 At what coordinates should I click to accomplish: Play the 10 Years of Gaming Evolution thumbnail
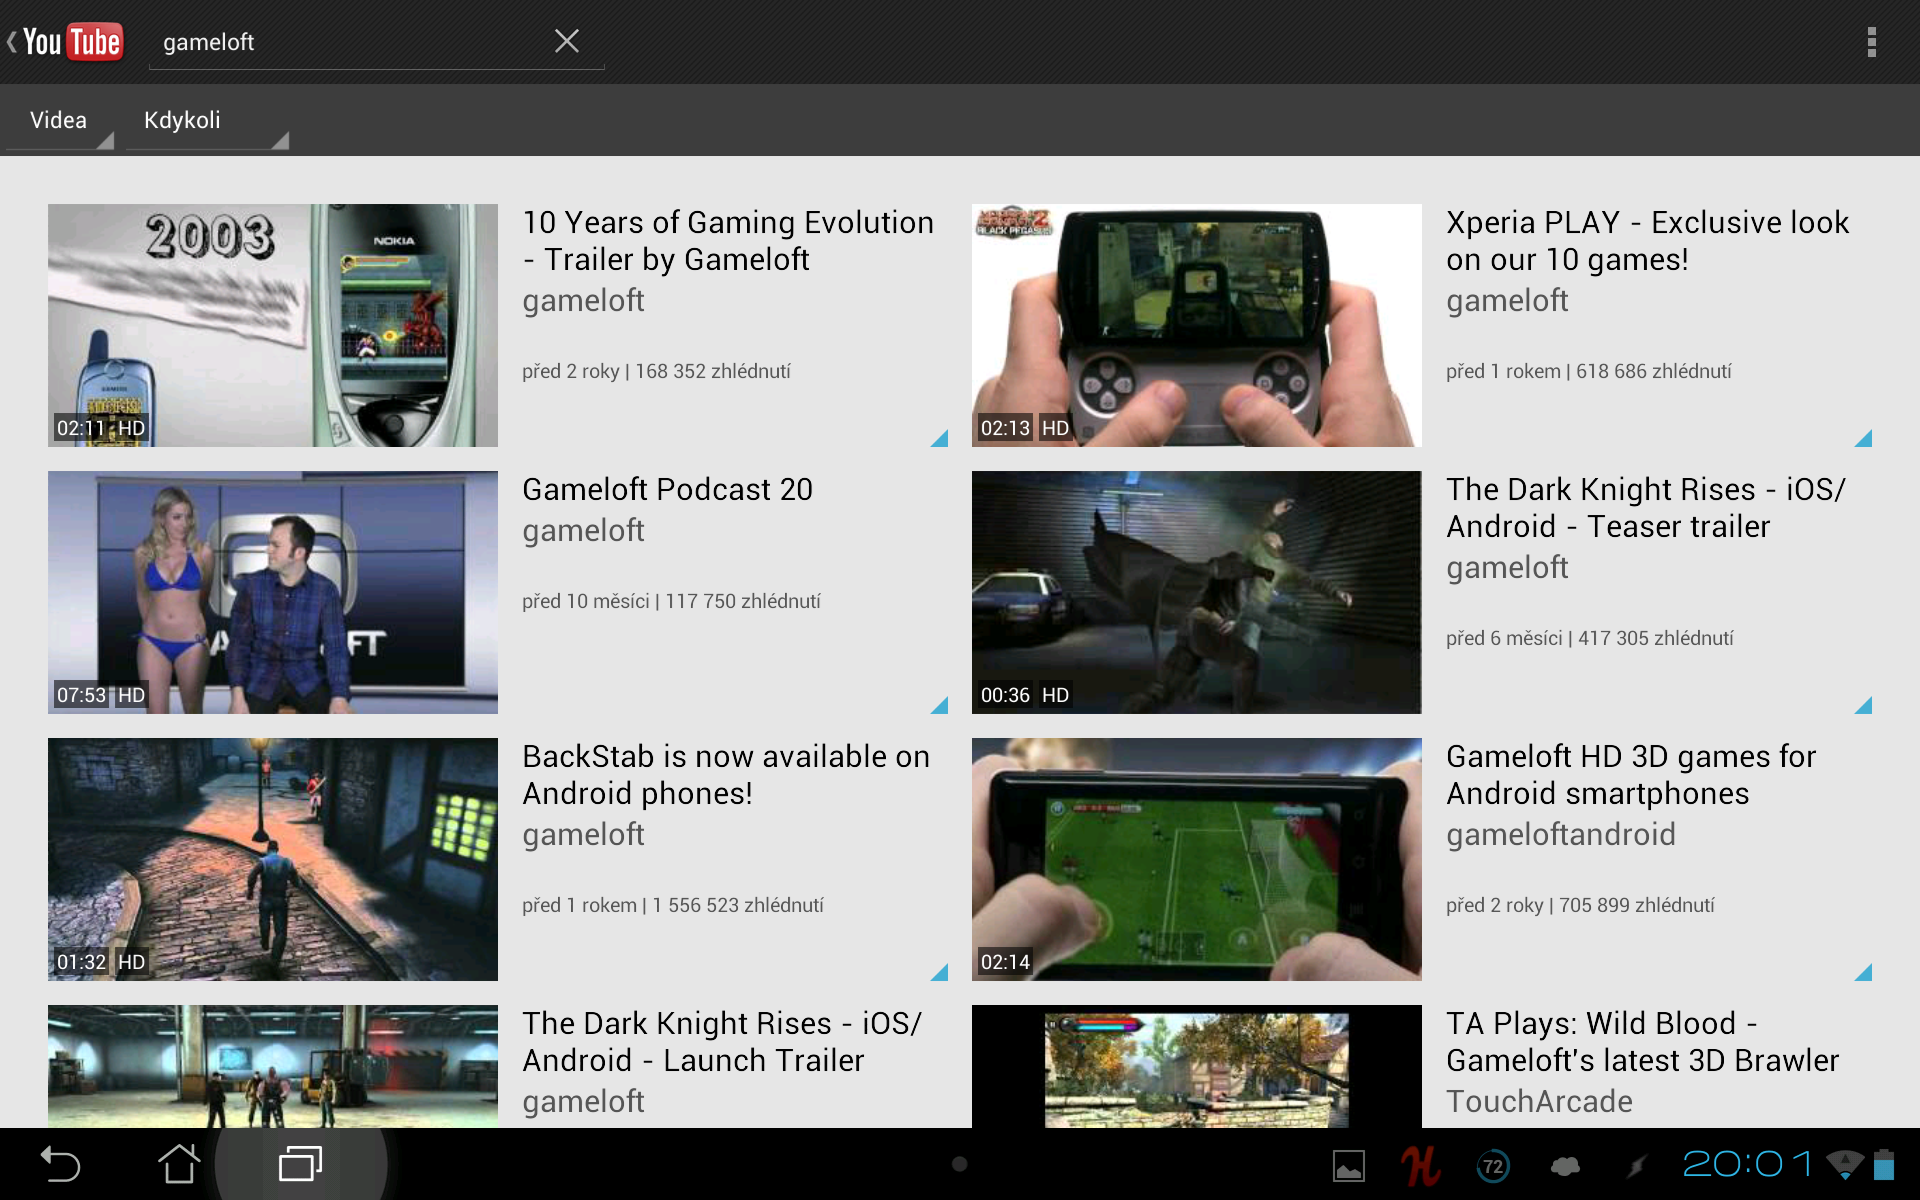pyautogui.click(x=273, y=325)
